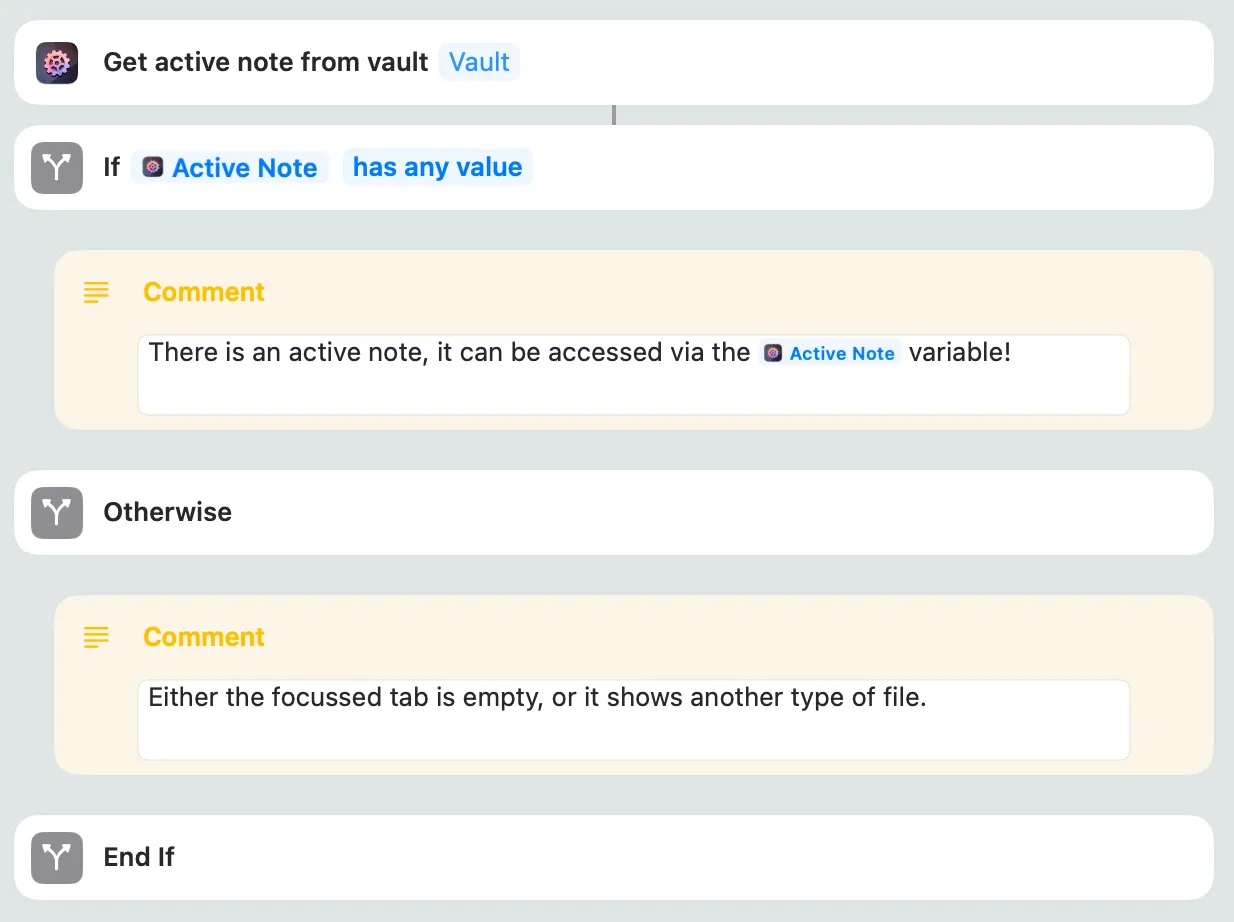The image size is (1234, 922).
Task: Open the Vault parameter selector
Action: coord(479,61)
